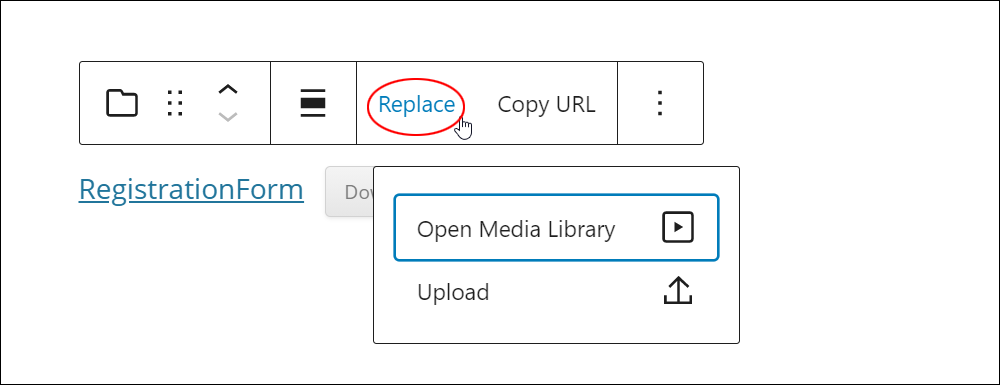The width and height of the screenshot is (1000, 385).
Task: Move the block down with the gray arrow
Action: tap(228, 117)
